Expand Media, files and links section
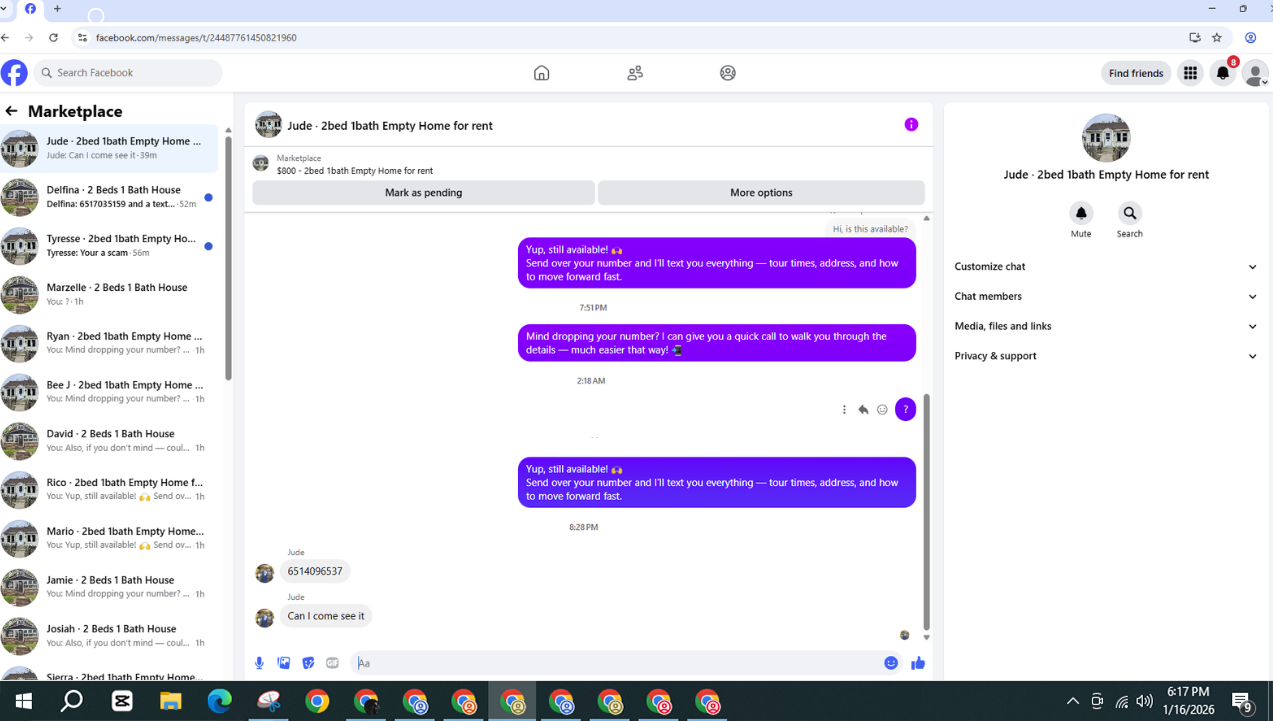Image resolution: width=1273 pixels, height=721 pixels. (x=1106, y=326)
